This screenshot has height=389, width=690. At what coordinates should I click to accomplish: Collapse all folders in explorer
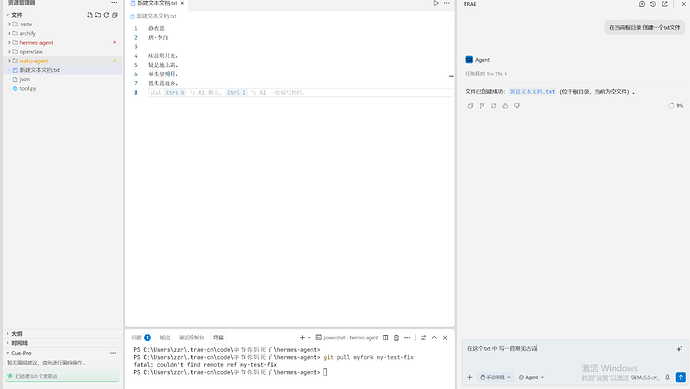tap(114, 15)
